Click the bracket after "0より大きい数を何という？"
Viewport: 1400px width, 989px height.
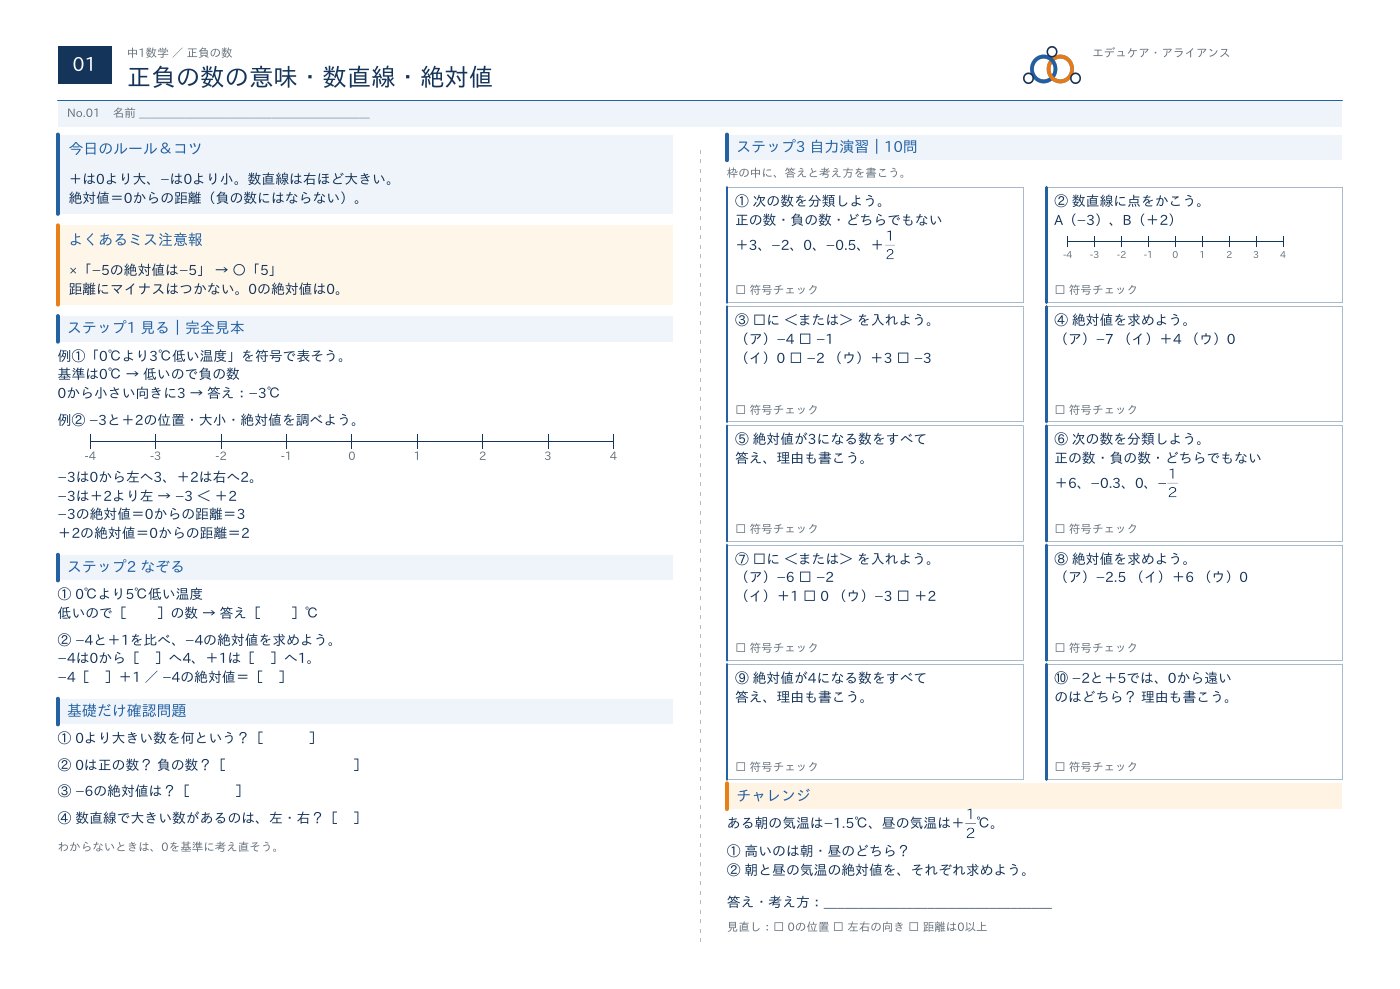pyautogui.click(x=286, y=738)
